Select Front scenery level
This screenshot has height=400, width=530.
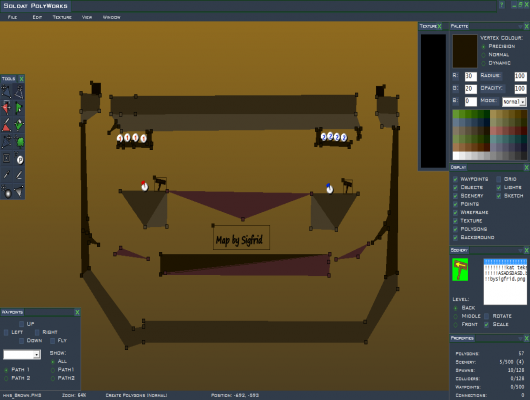(x=455, y=325)
